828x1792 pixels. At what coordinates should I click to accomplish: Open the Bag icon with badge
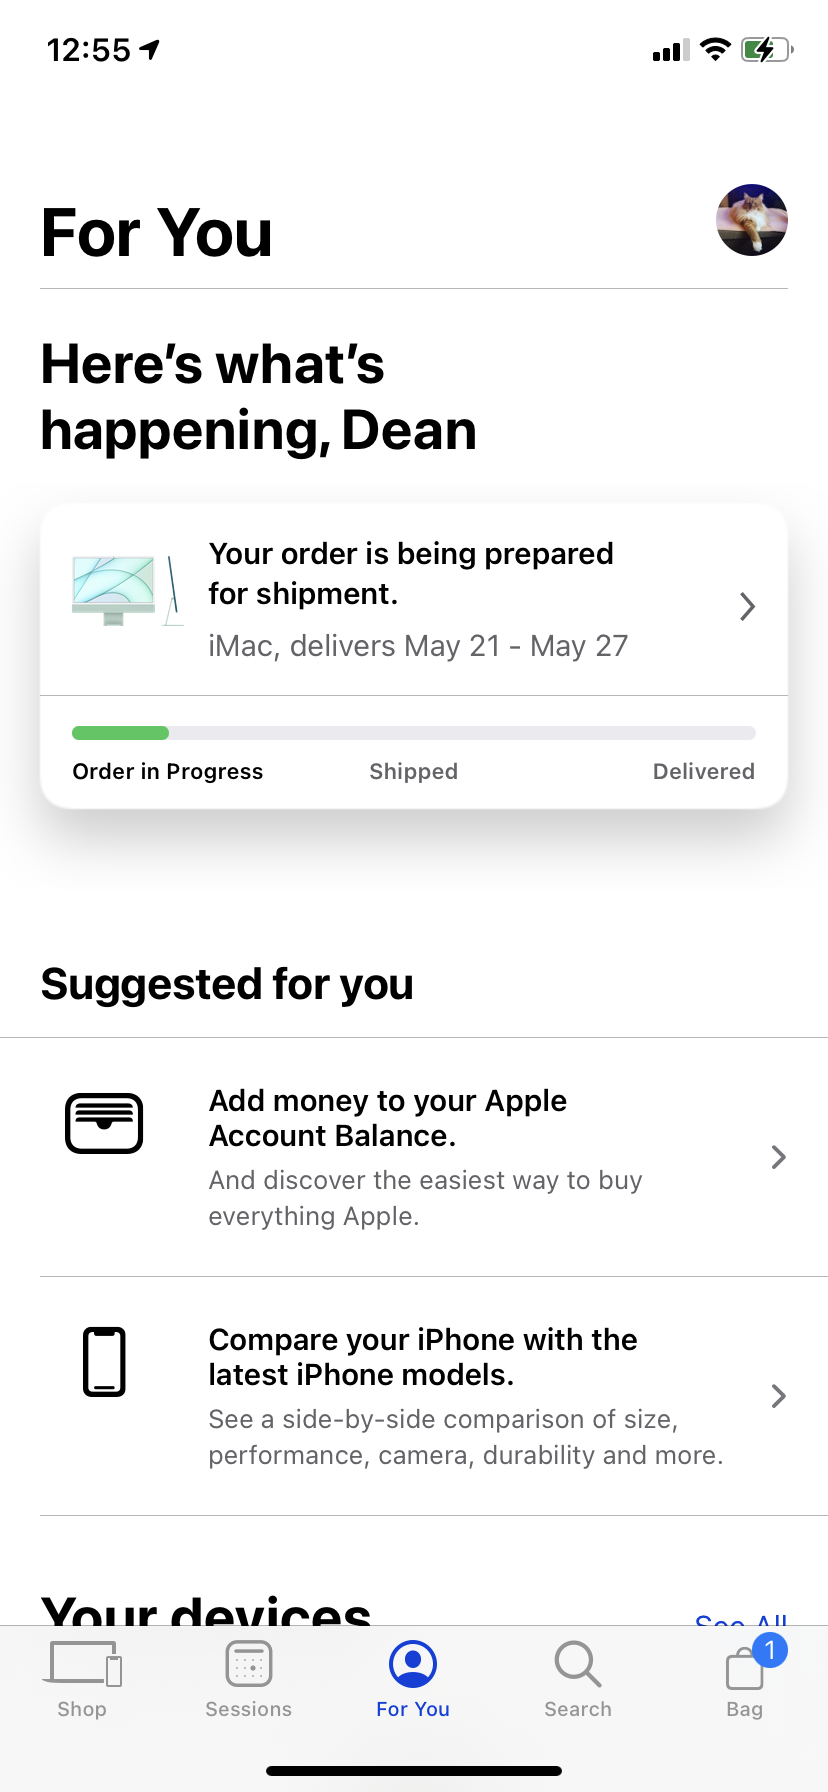click(x=746, y=1667)
